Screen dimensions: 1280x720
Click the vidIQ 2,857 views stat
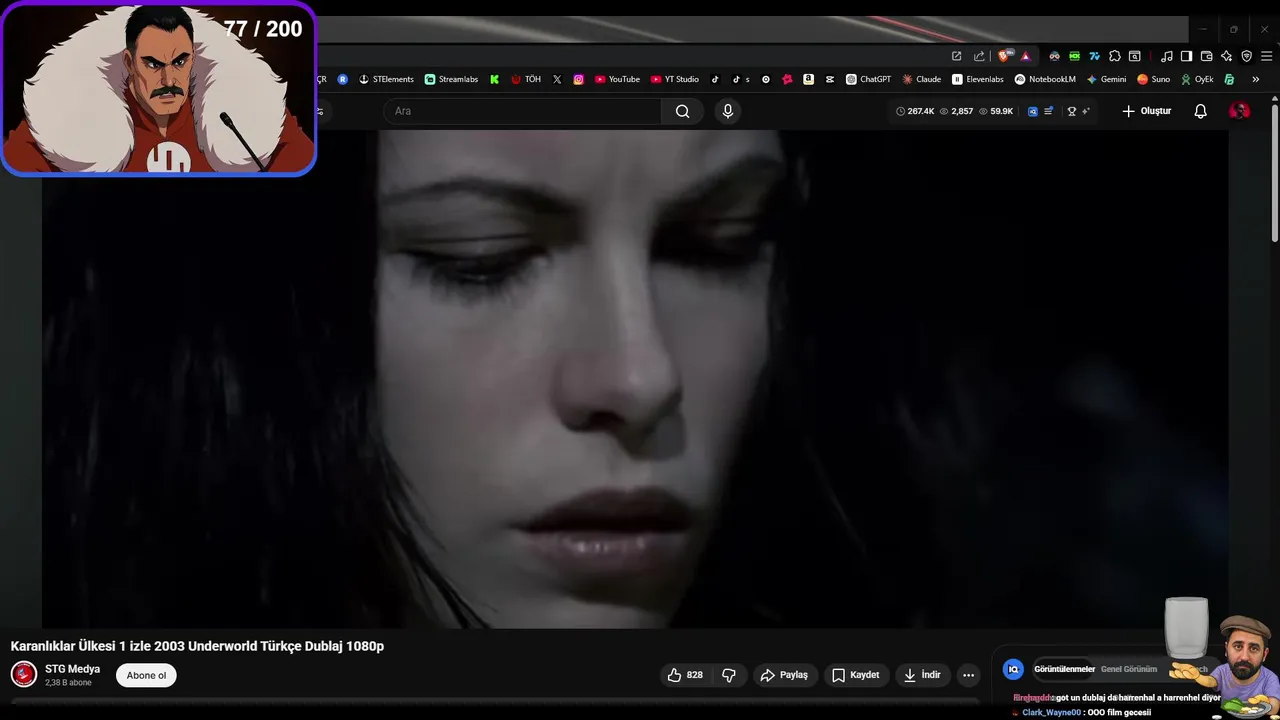(x=957, y=111)
